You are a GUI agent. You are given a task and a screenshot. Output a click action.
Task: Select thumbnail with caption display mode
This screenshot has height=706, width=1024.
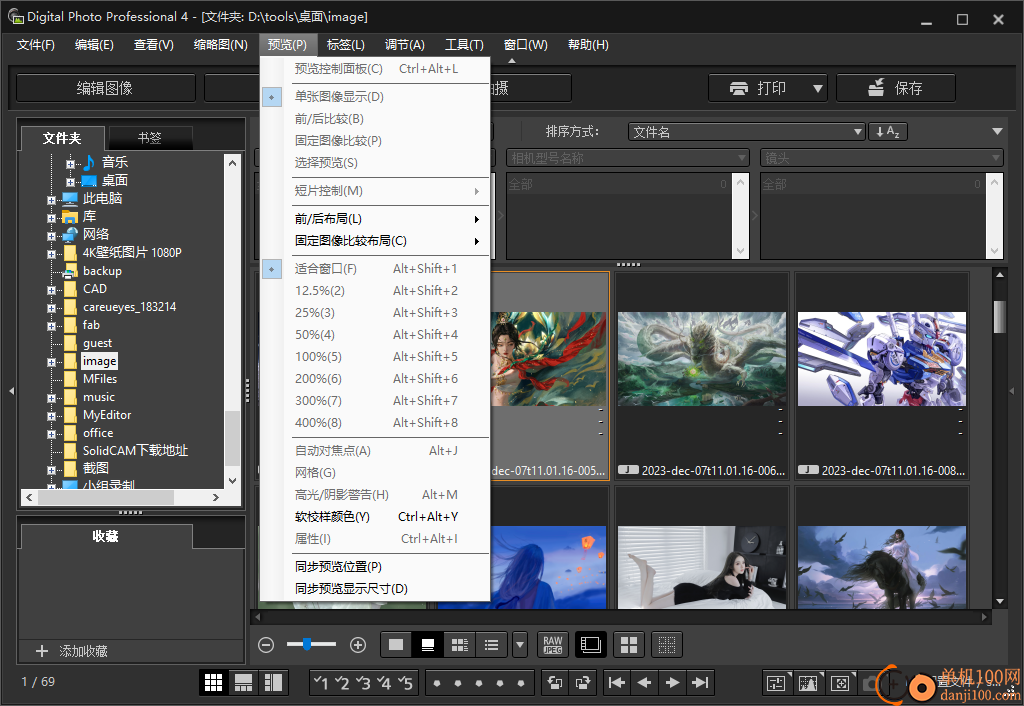(428, 645)
